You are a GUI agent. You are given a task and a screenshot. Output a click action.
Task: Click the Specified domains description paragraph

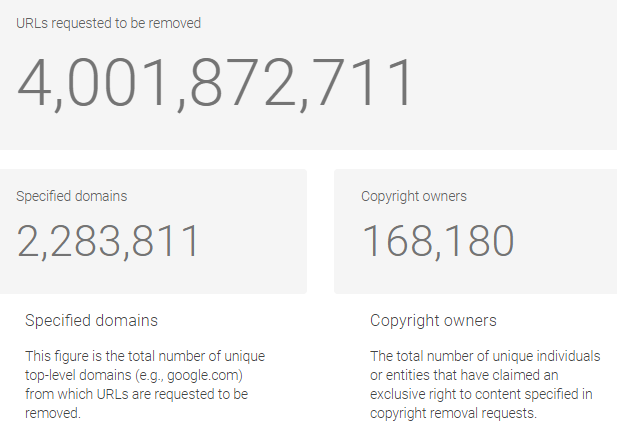145,384
